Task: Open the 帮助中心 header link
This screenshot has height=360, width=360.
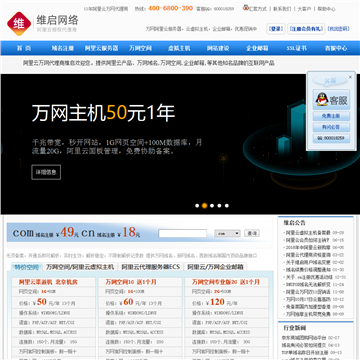Action: (326, 9)
